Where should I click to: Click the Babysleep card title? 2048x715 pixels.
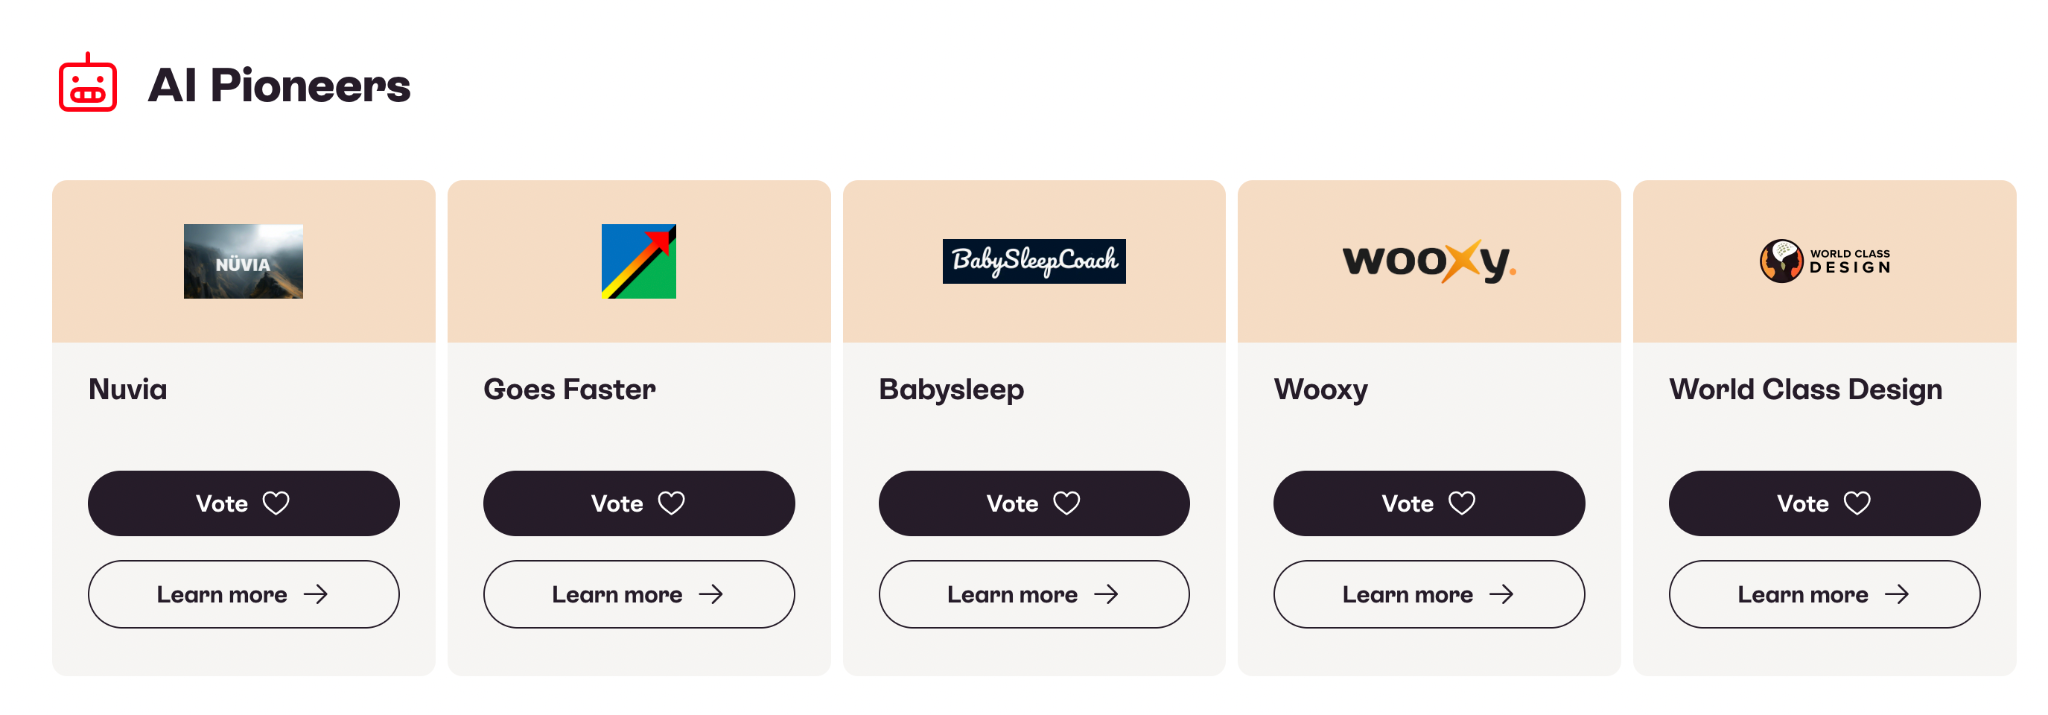tap(951, 389)
